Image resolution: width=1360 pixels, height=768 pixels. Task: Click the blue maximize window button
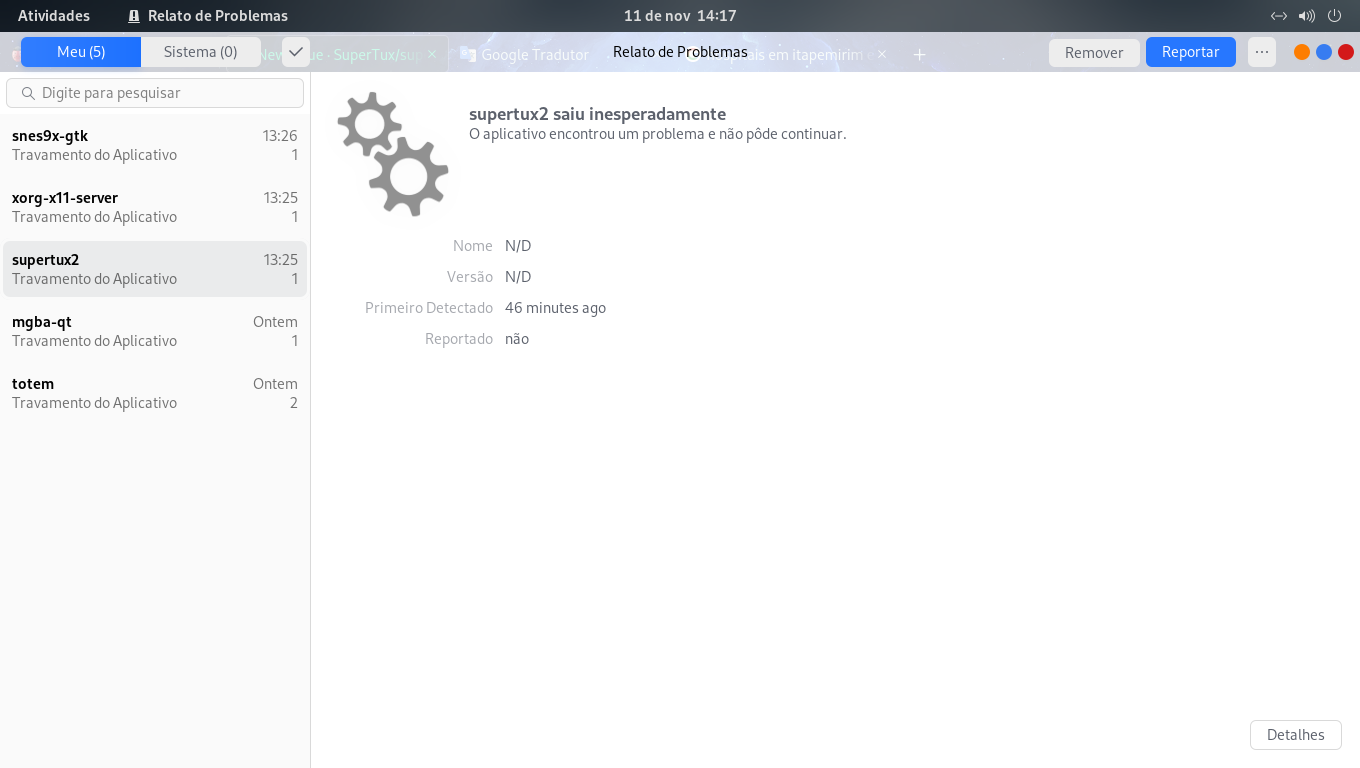click(1324, 52)
